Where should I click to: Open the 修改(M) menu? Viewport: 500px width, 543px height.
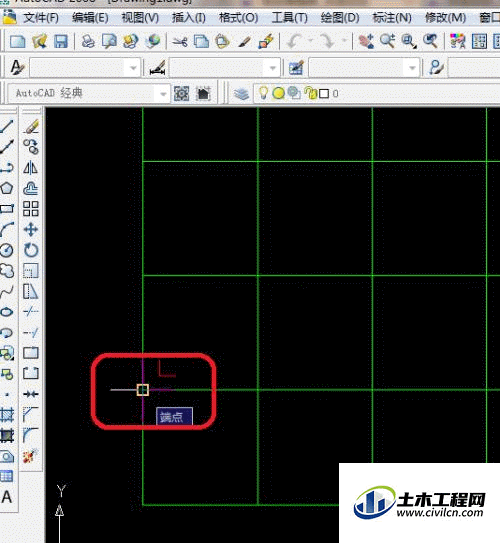click(445, 18)
